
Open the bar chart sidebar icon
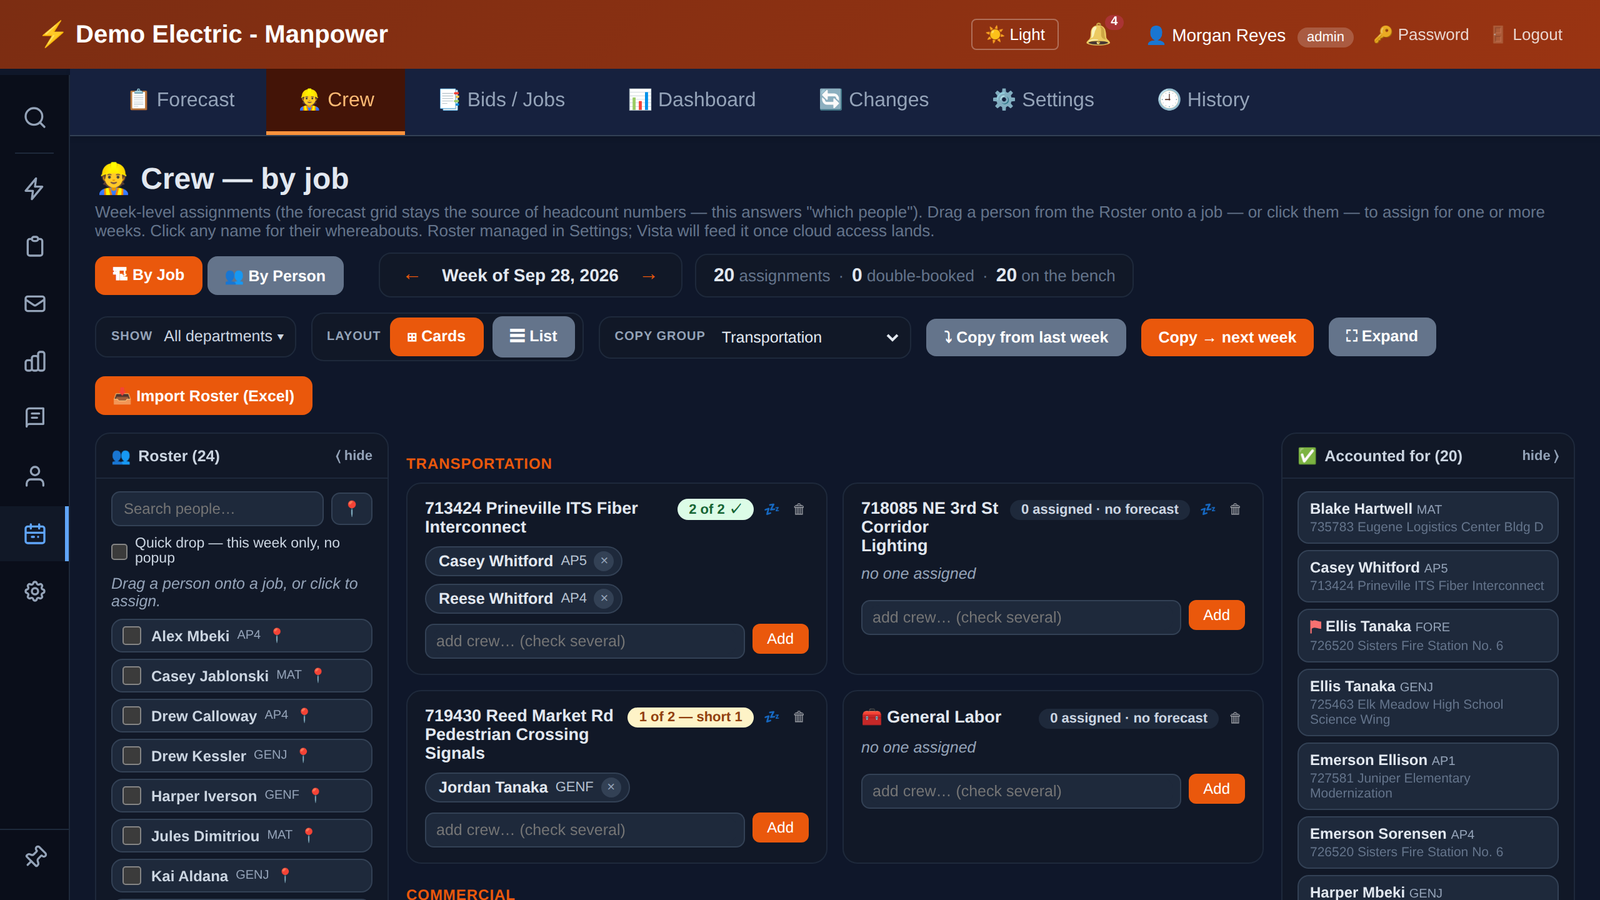(35, 361)
